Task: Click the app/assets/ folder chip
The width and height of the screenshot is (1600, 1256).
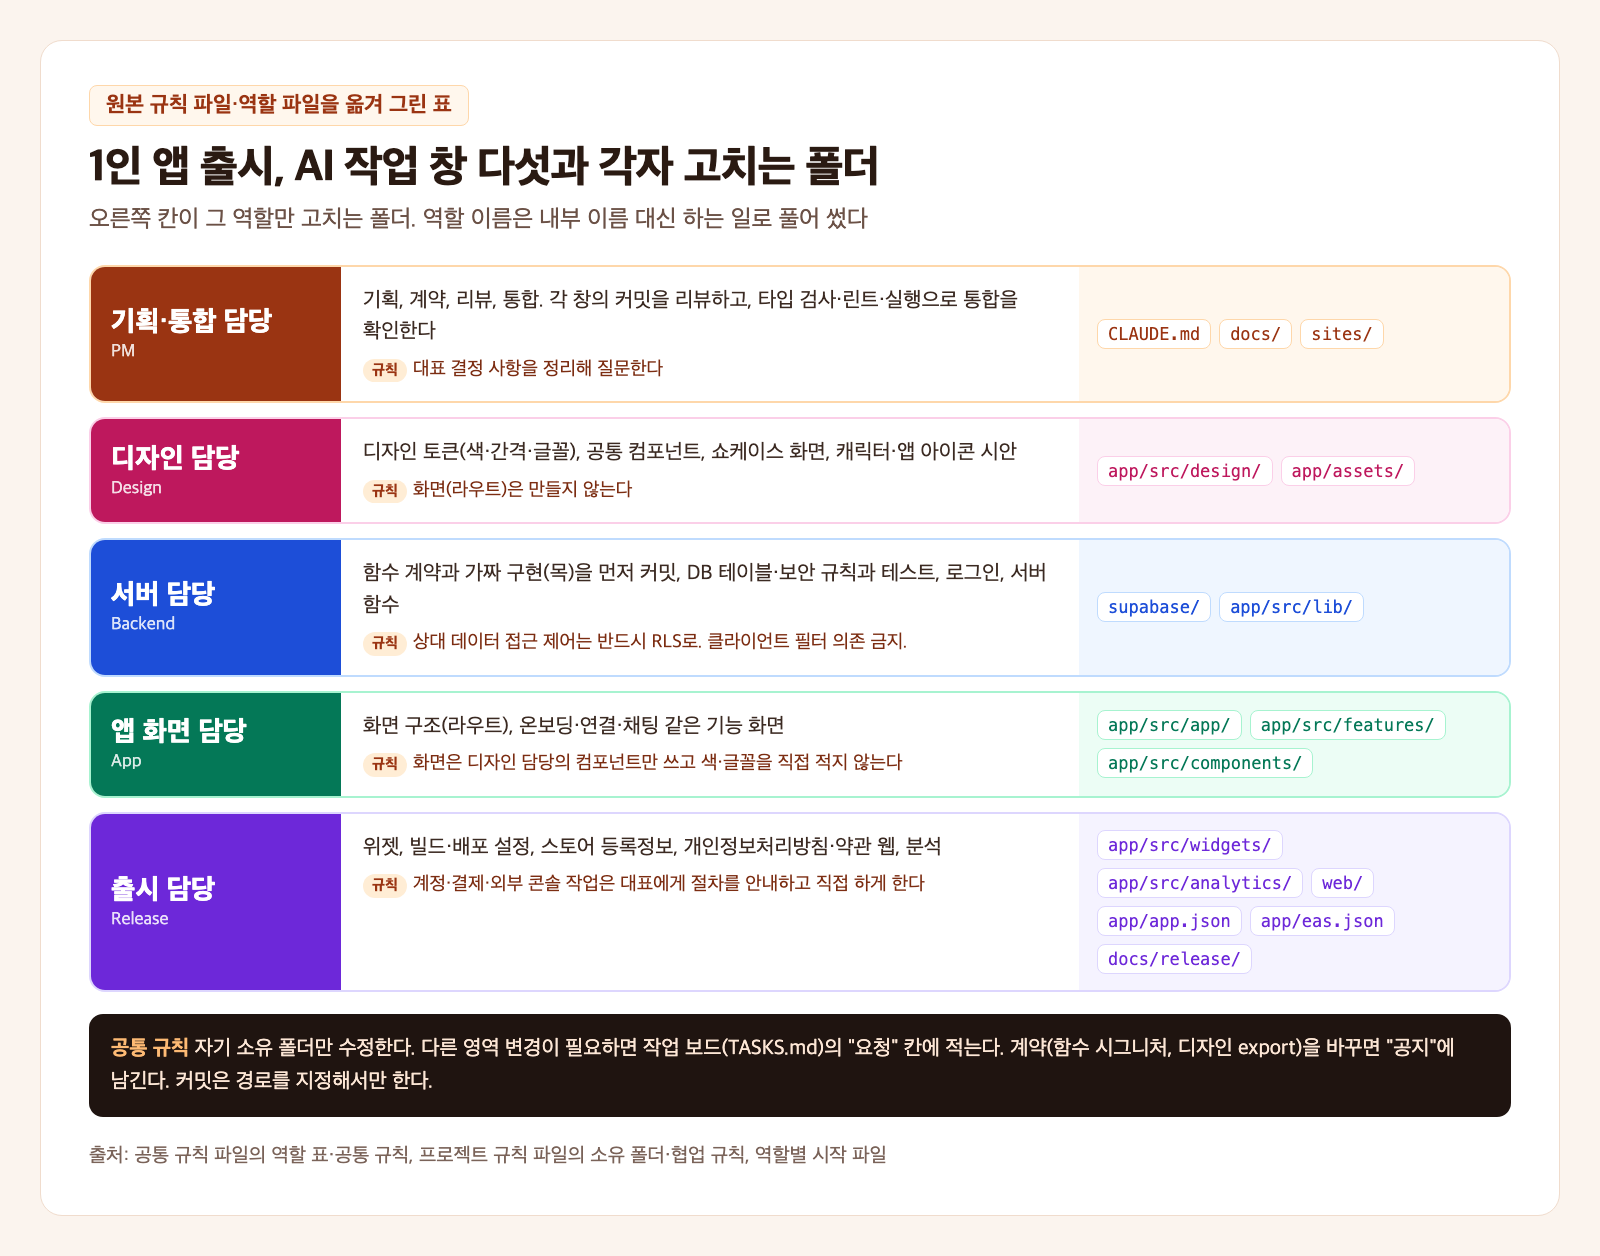Action: (1347, 471)
